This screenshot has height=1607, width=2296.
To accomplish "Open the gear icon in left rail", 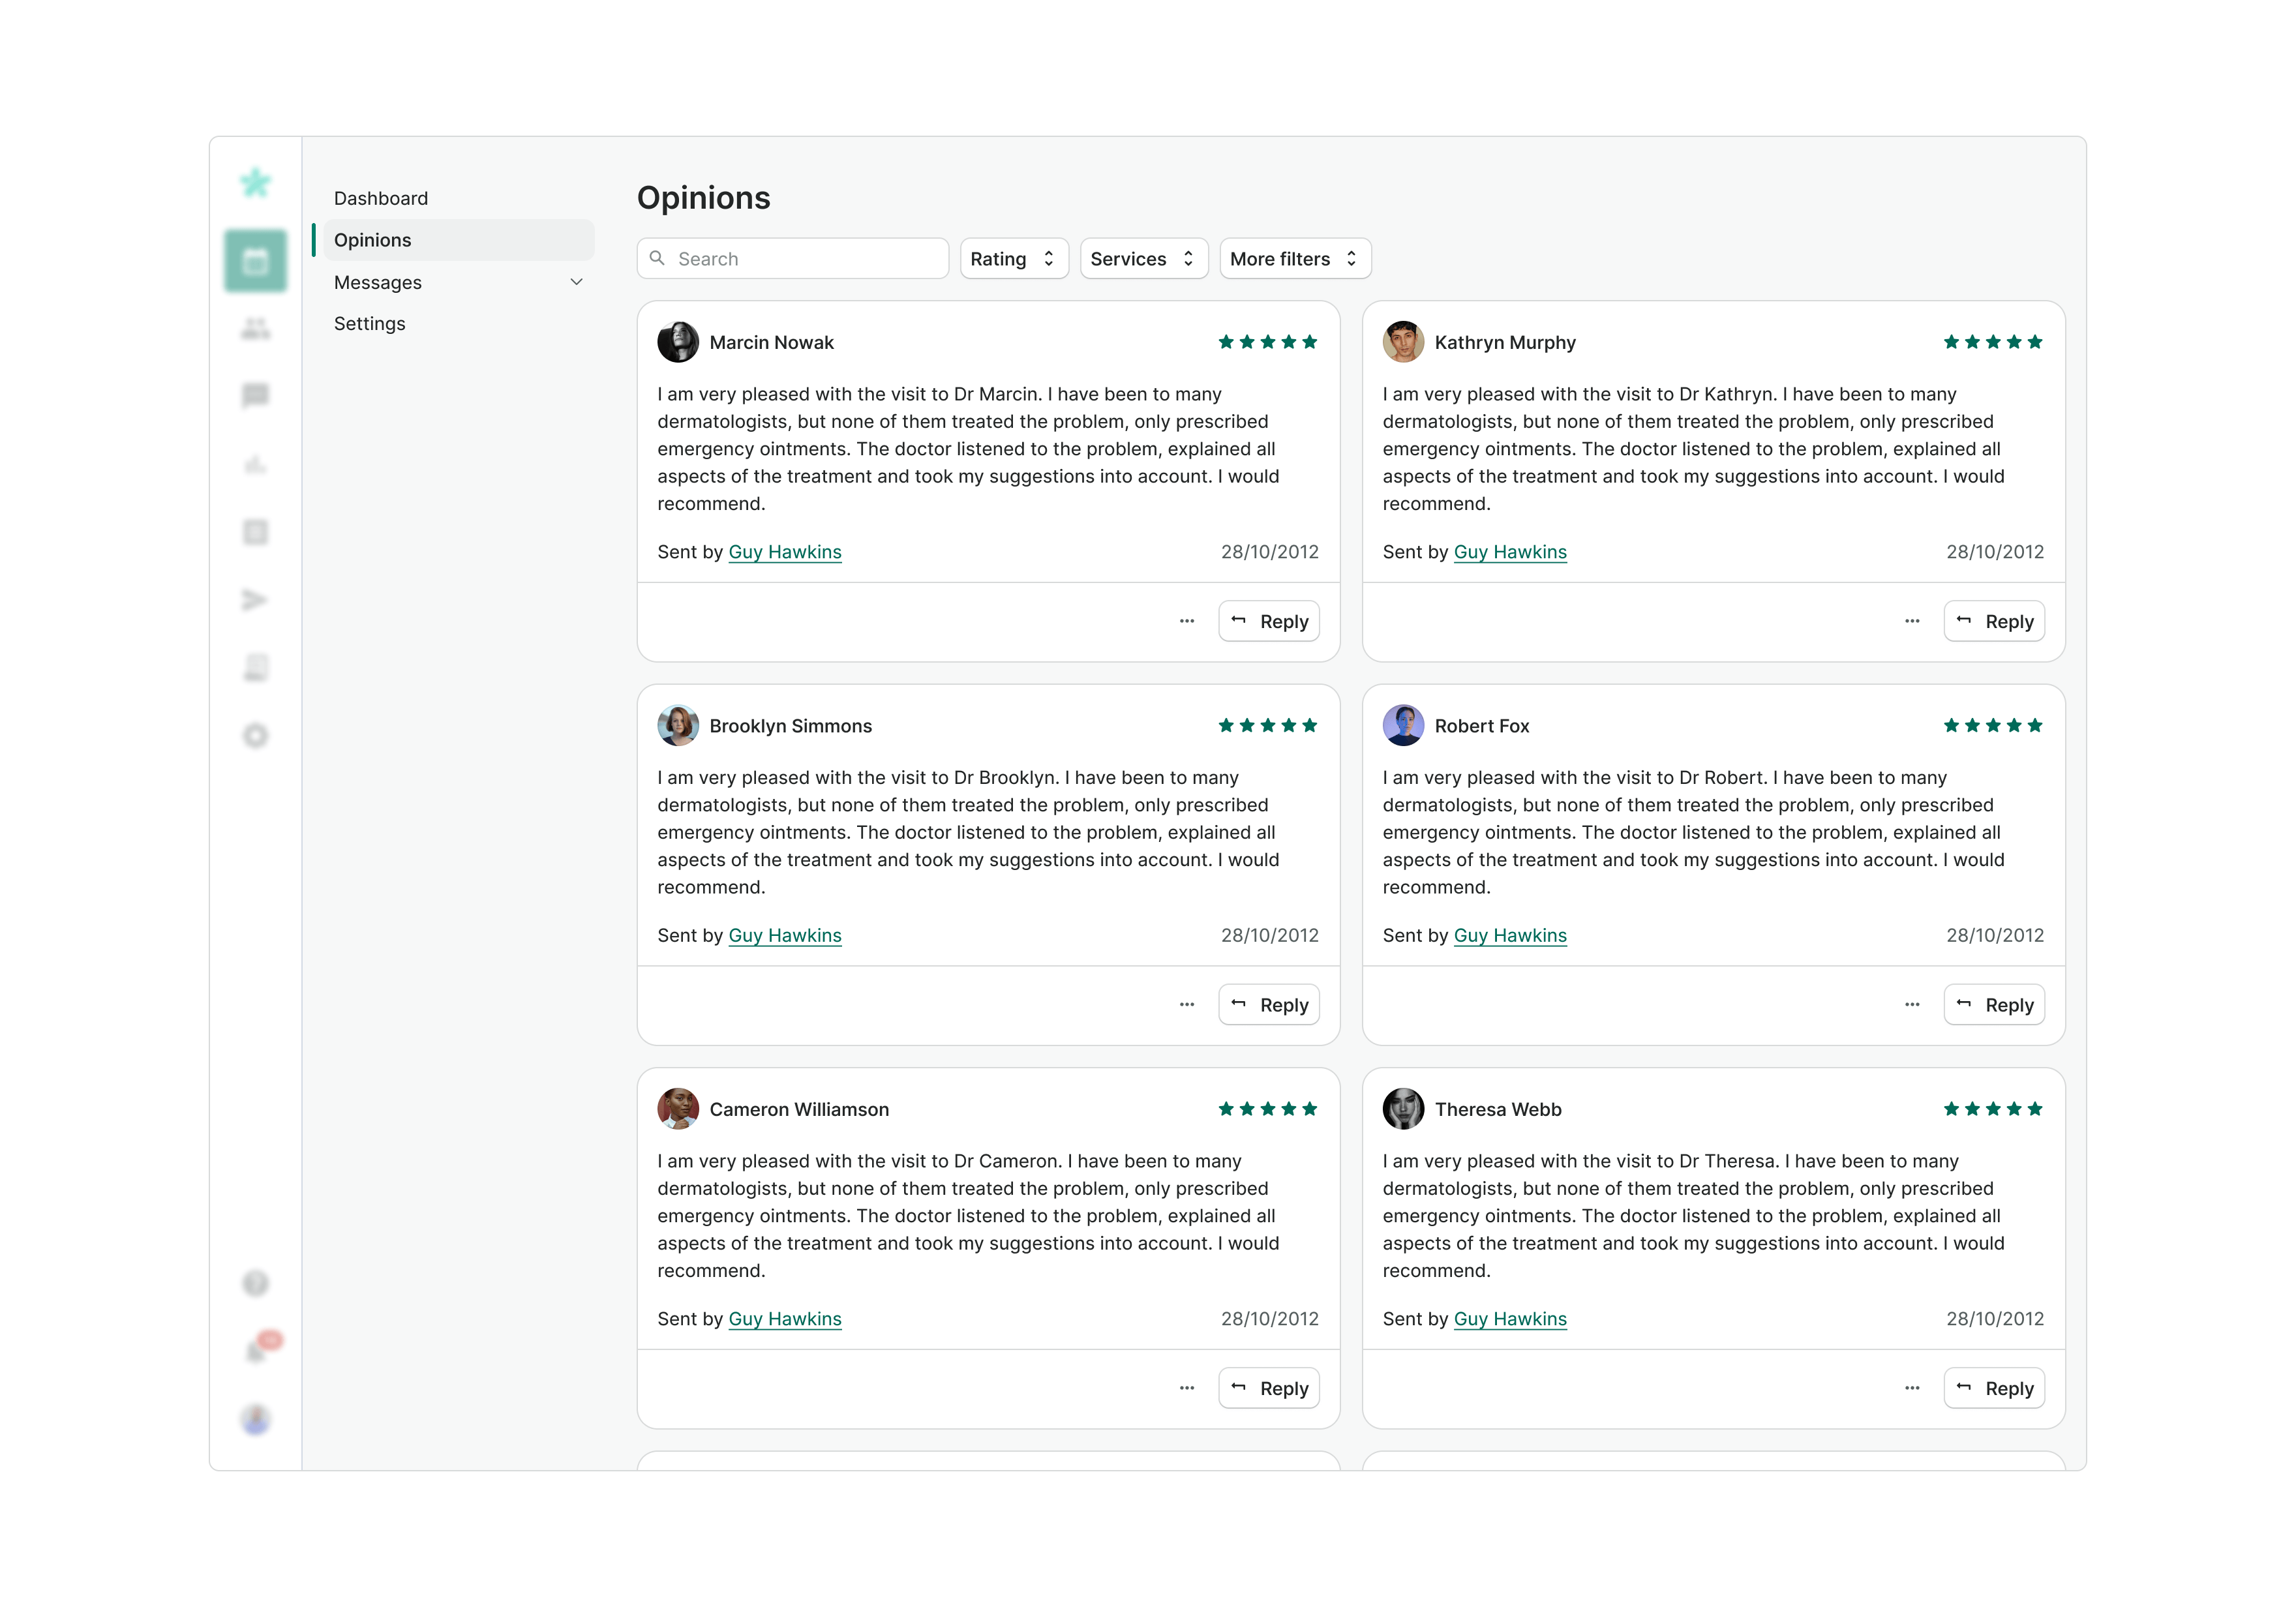I will pyautogui.click(x=255, y=736).
